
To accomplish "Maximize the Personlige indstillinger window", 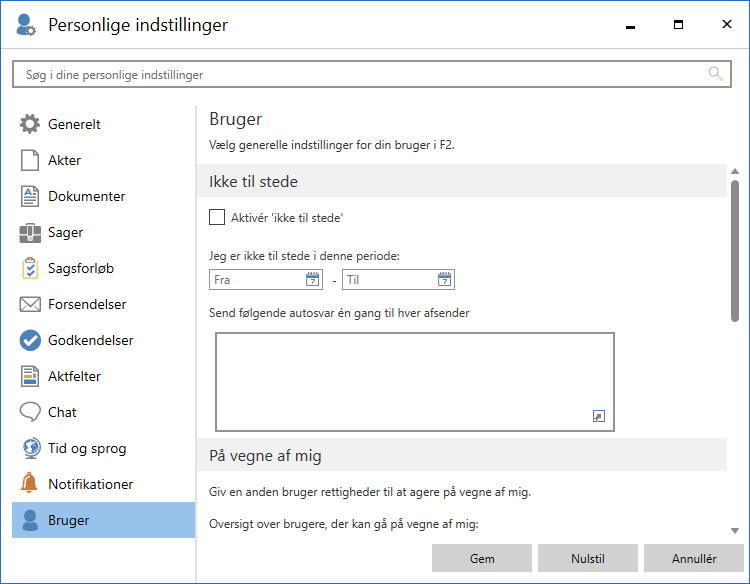I will pyautogui.click(x=678, y=25).
